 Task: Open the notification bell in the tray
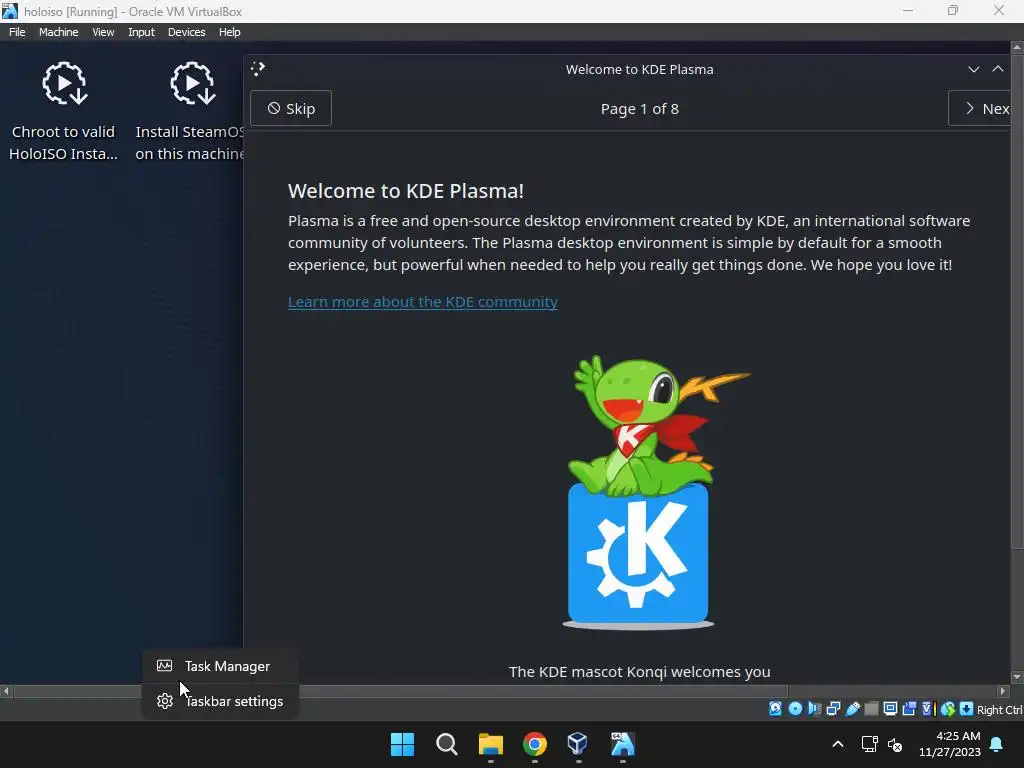pos(997,744)
